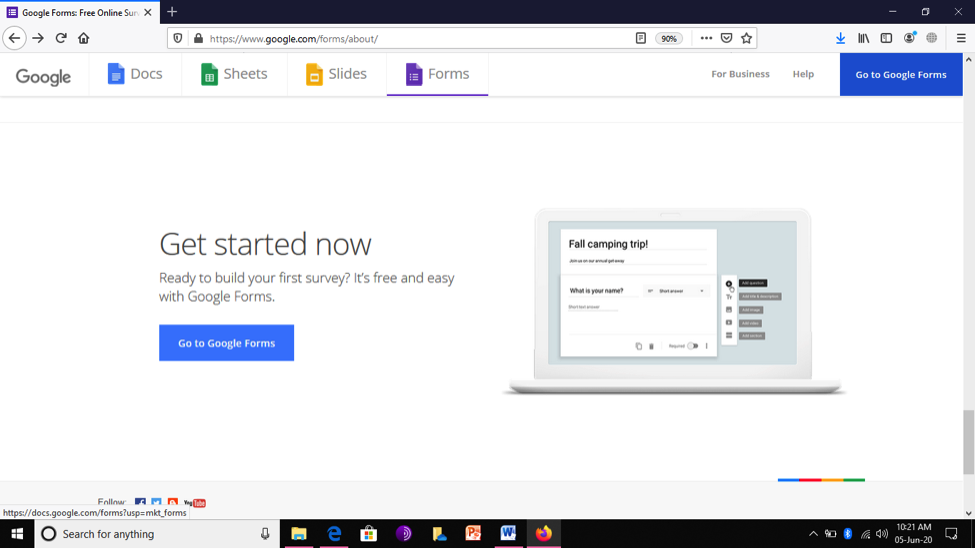Click header Go to Google Forms button

(901, 75)
